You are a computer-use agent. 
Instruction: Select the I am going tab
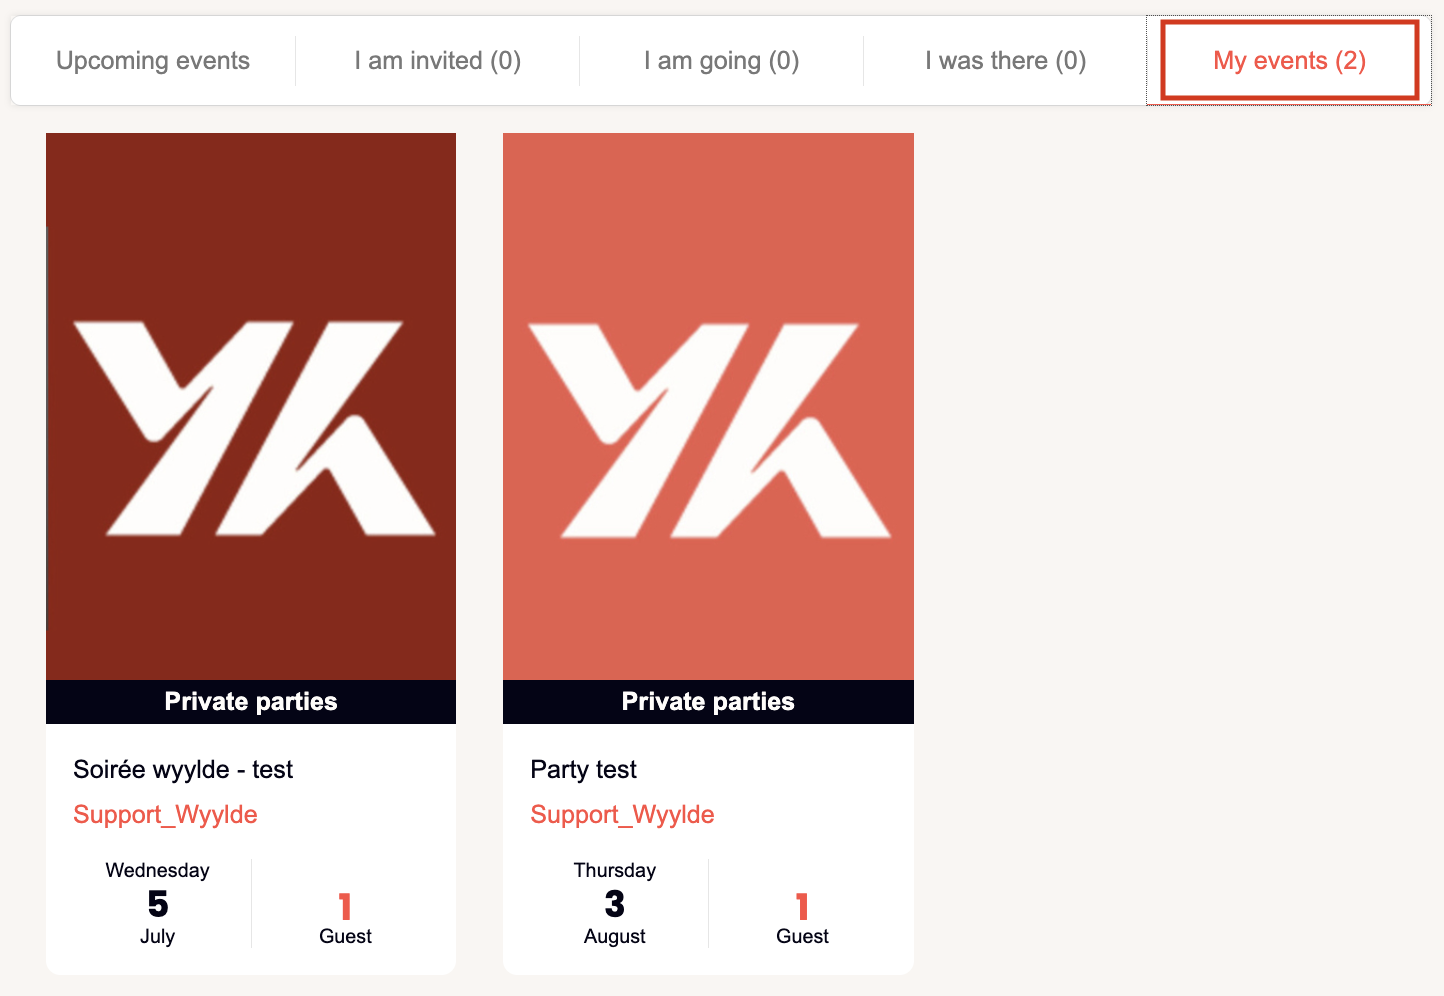[x=721, y=61]
